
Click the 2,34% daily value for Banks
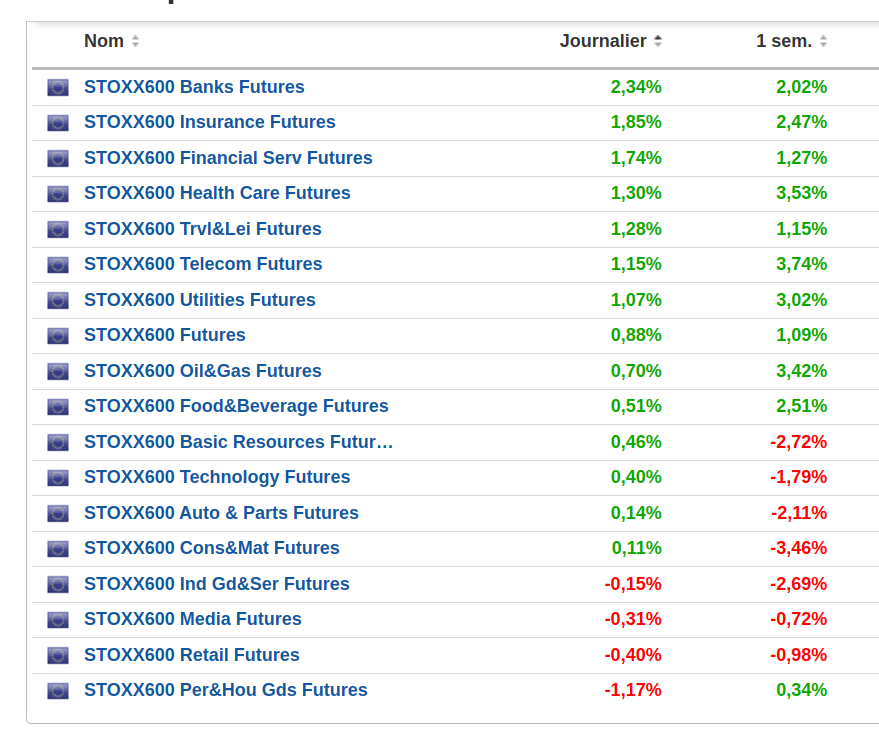(636, 87)
